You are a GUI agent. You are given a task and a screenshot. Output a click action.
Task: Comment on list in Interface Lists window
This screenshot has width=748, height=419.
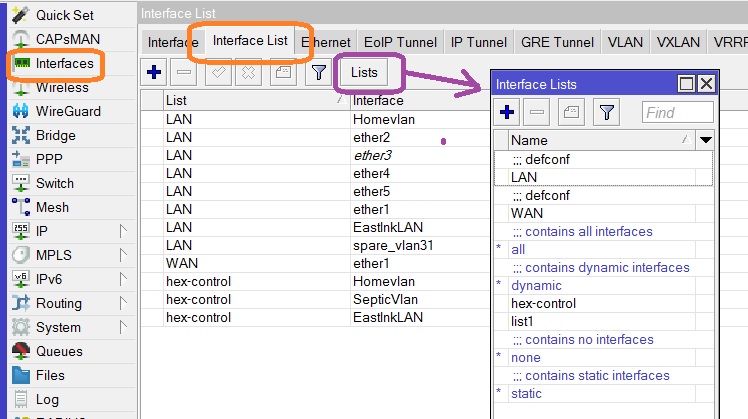(x=571, y=112)
